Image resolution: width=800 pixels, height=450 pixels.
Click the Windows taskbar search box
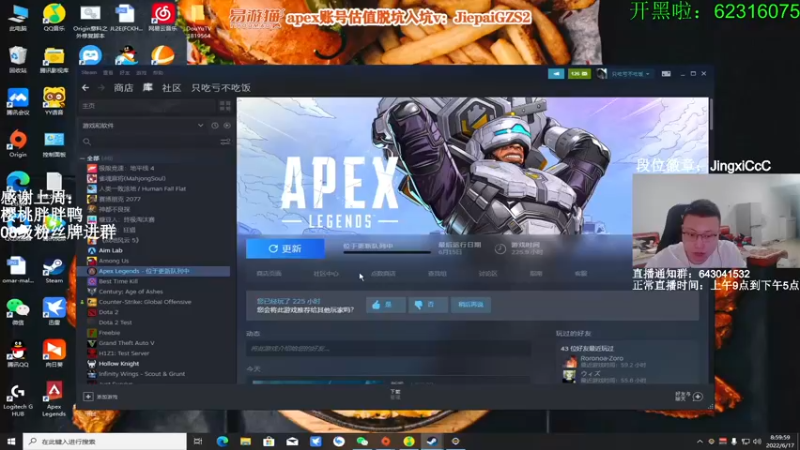point(105,441)
